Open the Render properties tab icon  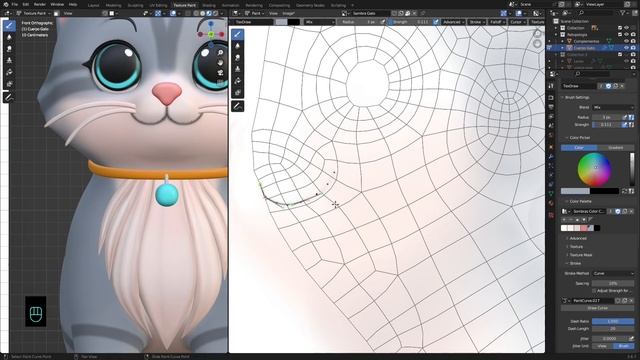click(551, 98)
